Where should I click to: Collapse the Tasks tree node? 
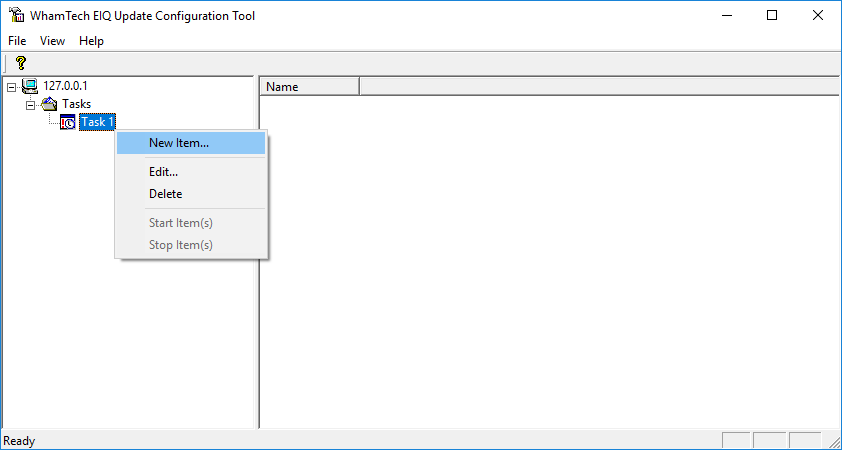point(31,105)
